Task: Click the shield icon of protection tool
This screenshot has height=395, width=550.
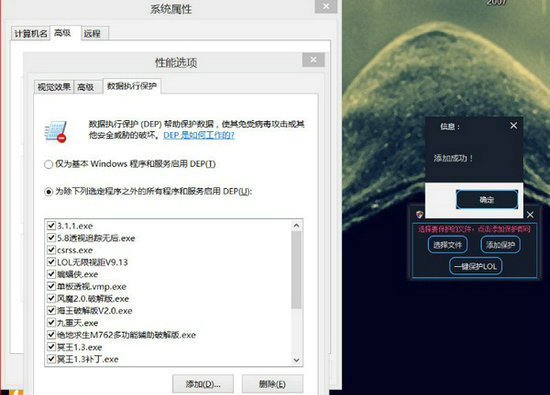Action: click(x=420, y=214)
